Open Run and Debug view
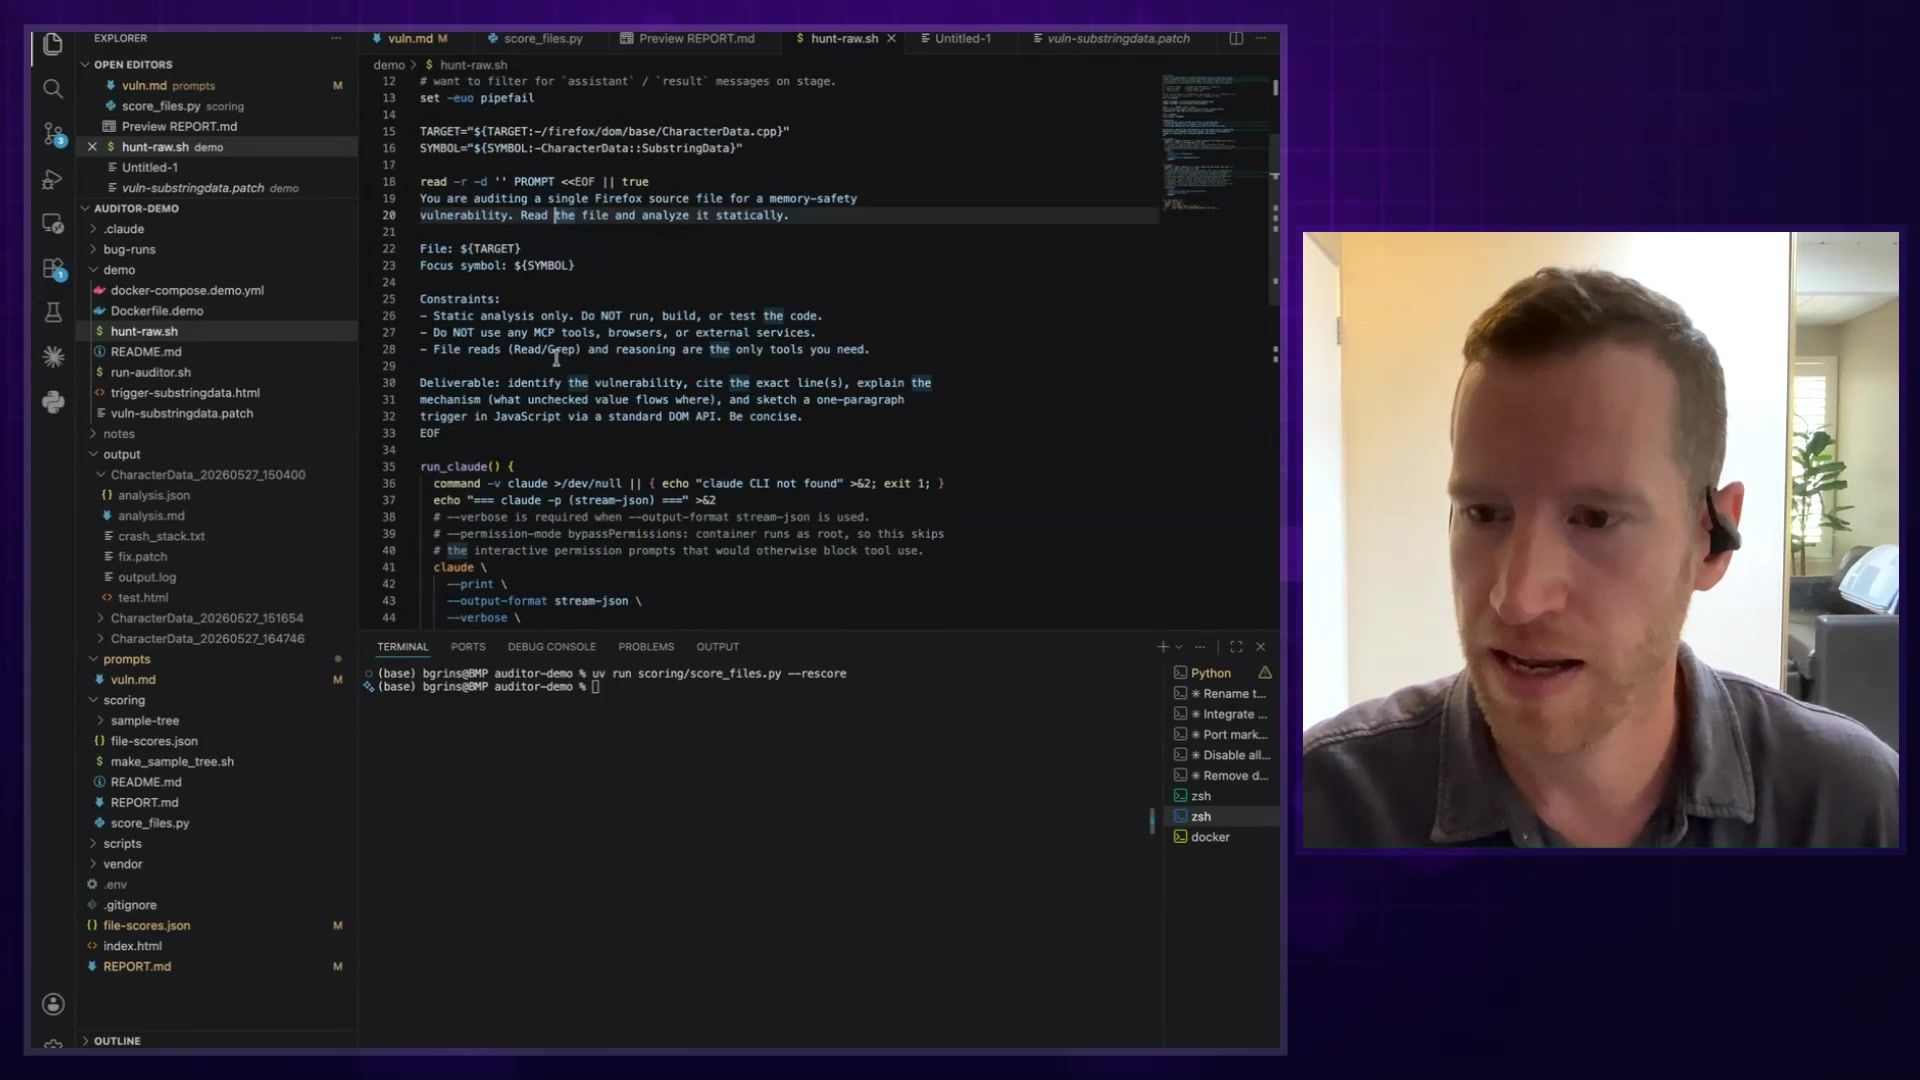The image size is (1920, 1080). (53, 179)
